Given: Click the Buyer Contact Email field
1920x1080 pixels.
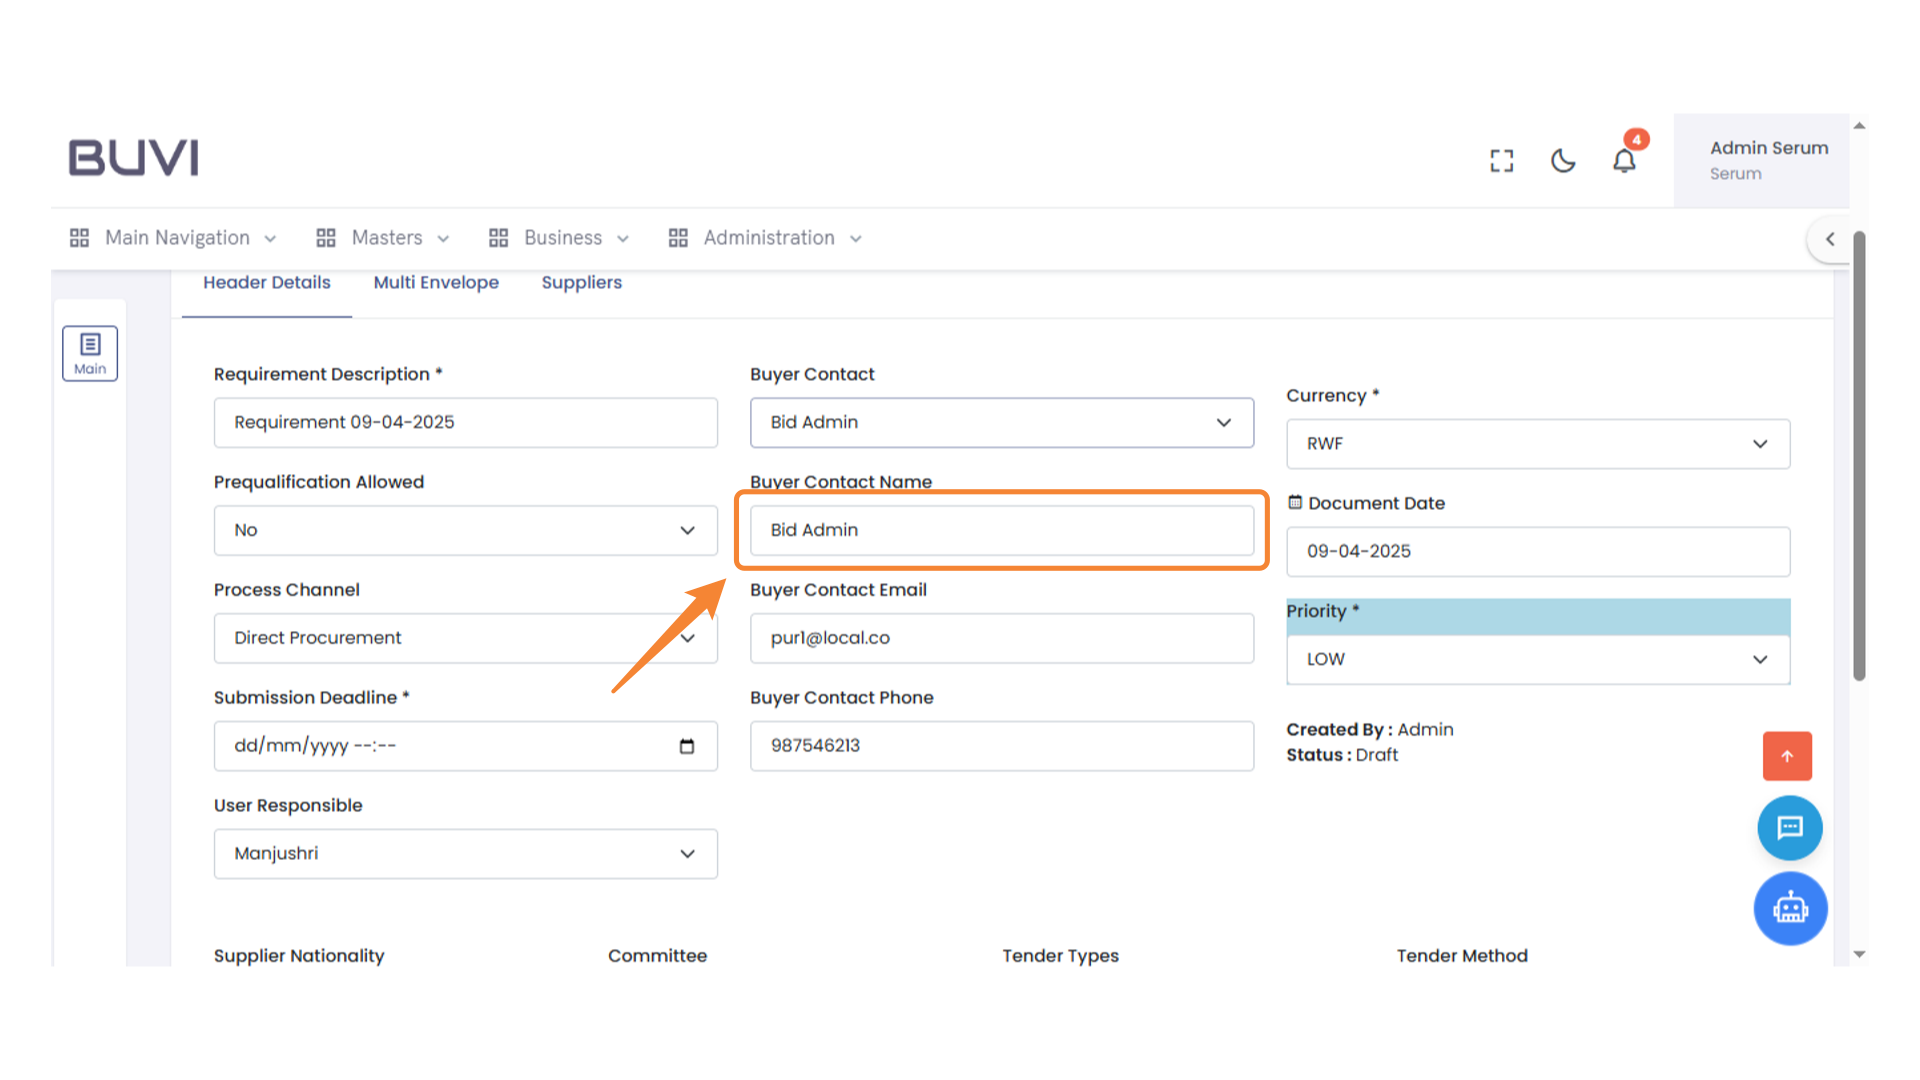Looking at the screenshot, I should (1001, 638).
